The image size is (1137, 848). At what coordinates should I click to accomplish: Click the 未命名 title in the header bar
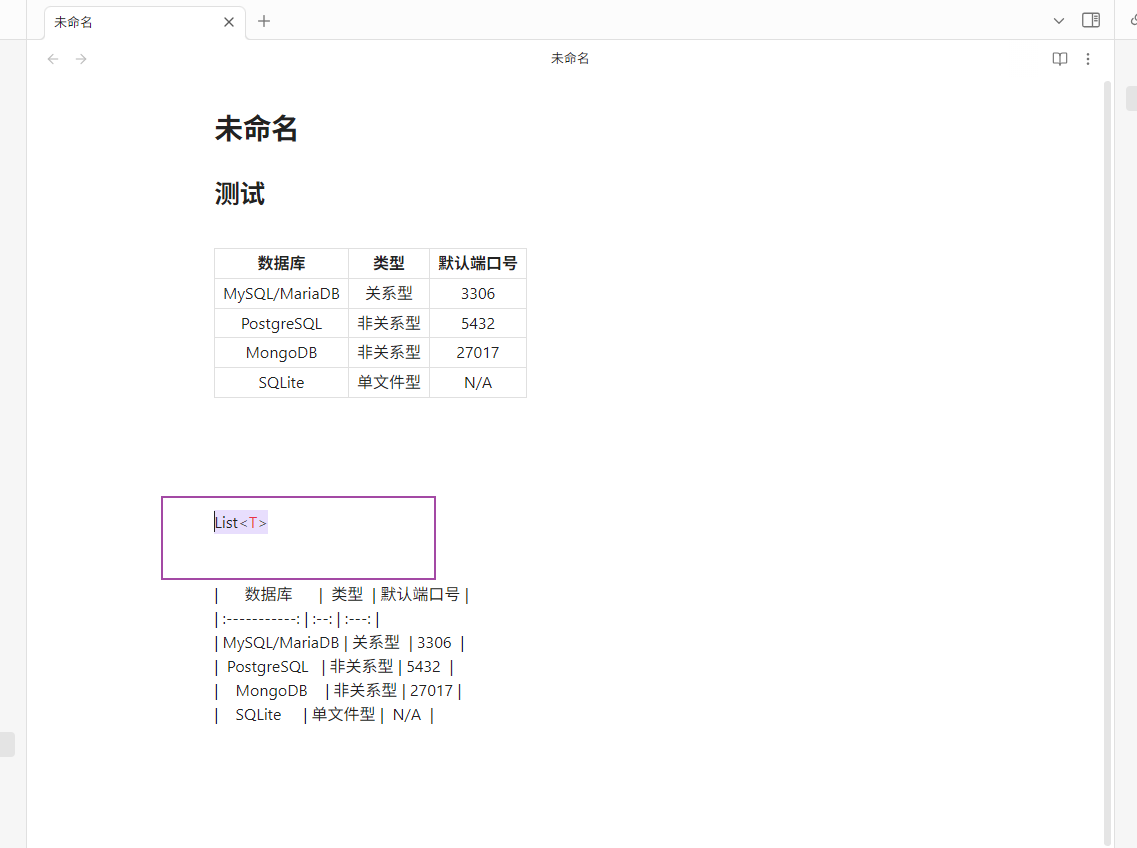point(570,58)
